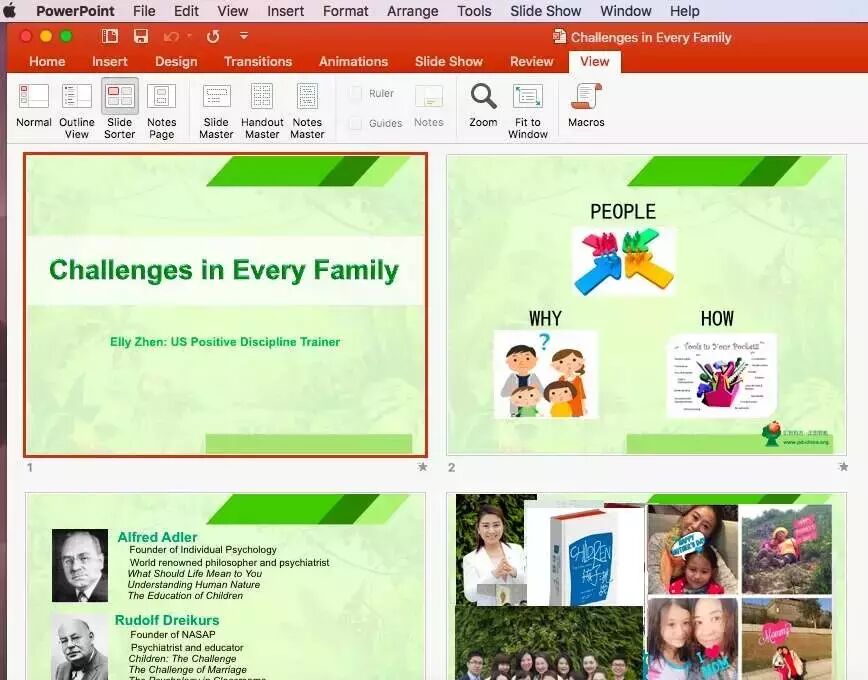Open the View menu in menu bar
Image resolution: width=868 pixels, height=680 pixels.
[232, 11]
